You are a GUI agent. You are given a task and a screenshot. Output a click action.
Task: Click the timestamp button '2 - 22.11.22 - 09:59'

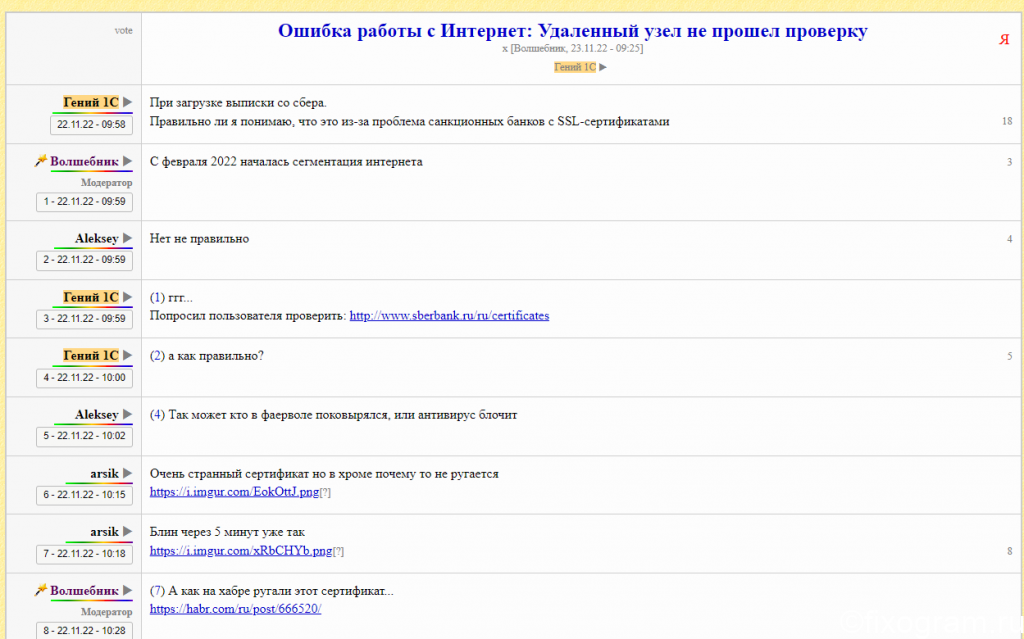(84, 259)
